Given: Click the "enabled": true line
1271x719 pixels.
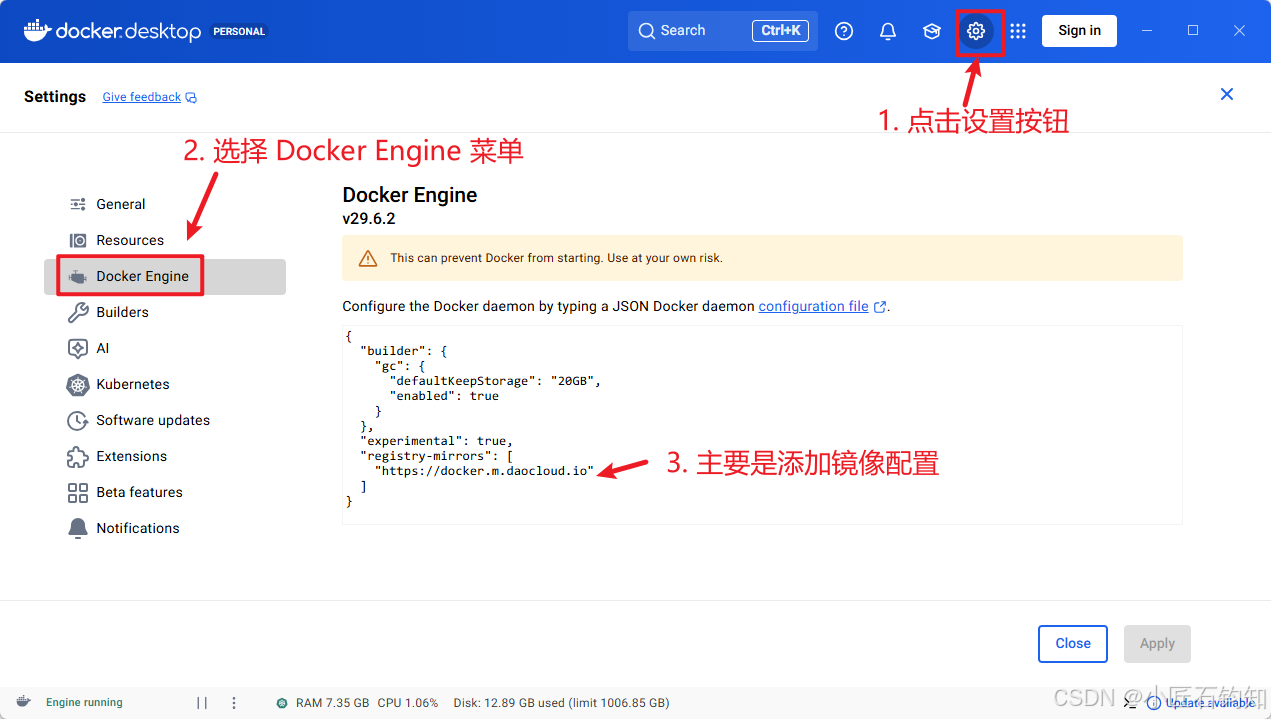Looking at the screenshot, I should [x=444, y=396].
